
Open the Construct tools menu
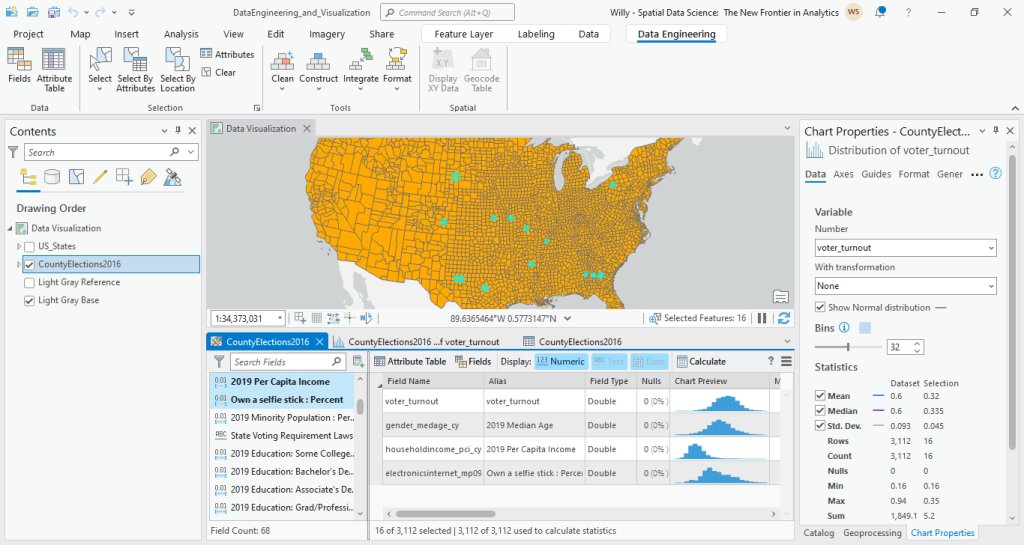[319, 69]
